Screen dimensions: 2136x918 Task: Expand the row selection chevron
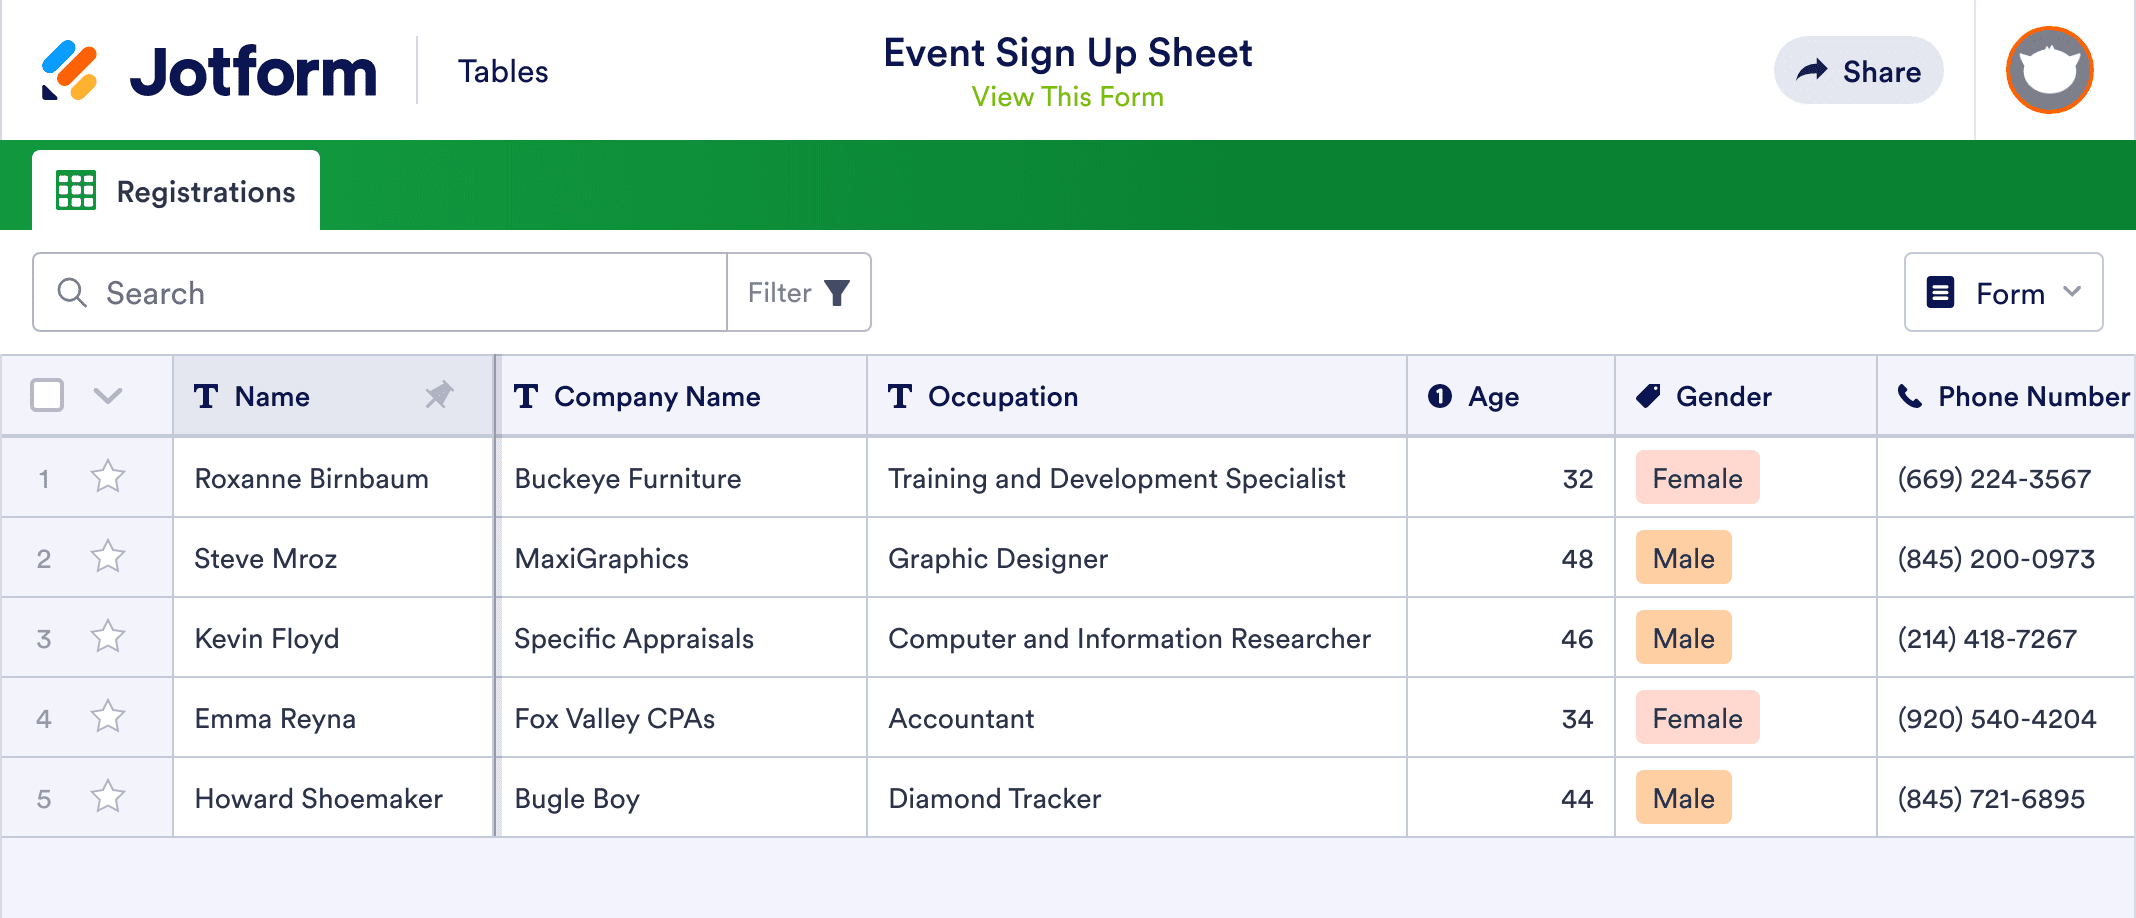tap(106, 396)
